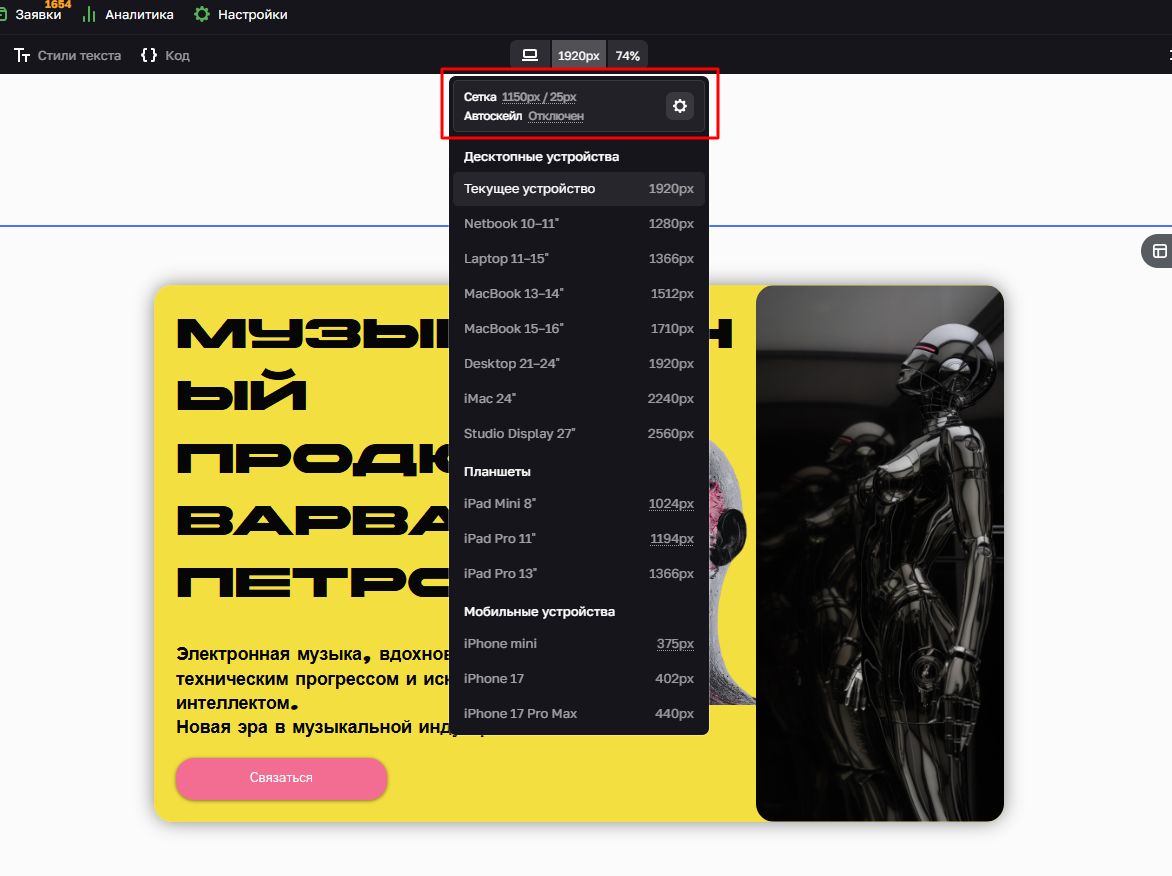The width and height of the screenshot is (1172, 876).
Task: Click the Связаться pink button
Action: (281, 778)
